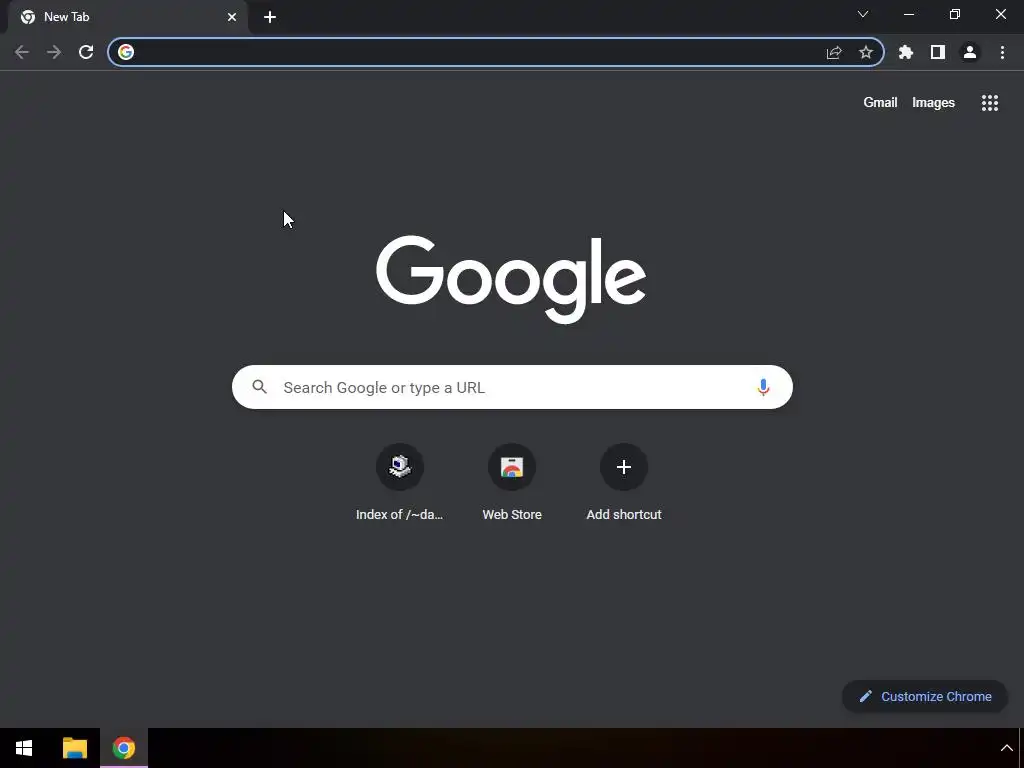Click the Google icon in address bar
The image size is (1024, 768).
point(126,52)
